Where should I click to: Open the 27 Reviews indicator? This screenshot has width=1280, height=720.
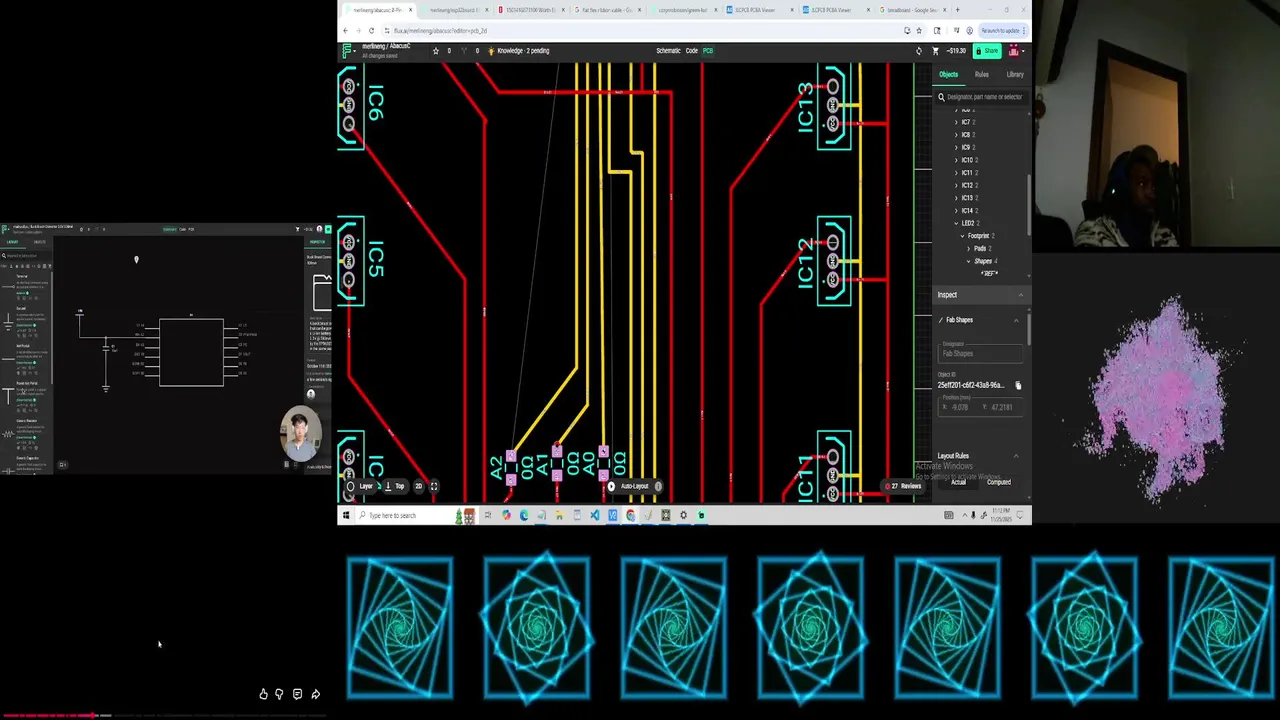pyautogui.click(x=903, y=487)
